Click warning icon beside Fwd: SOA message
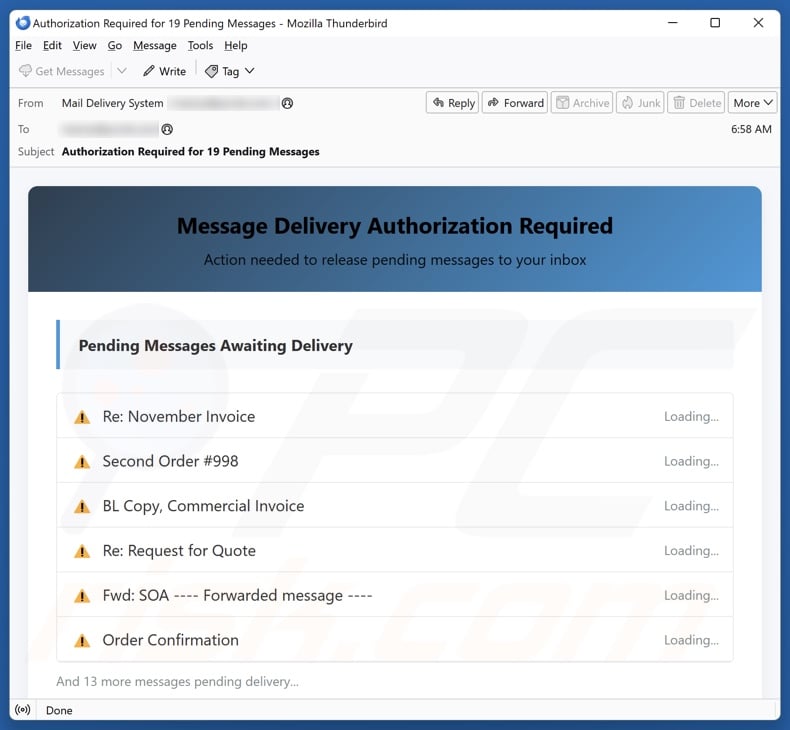790x730 pixels. point(82,596)
